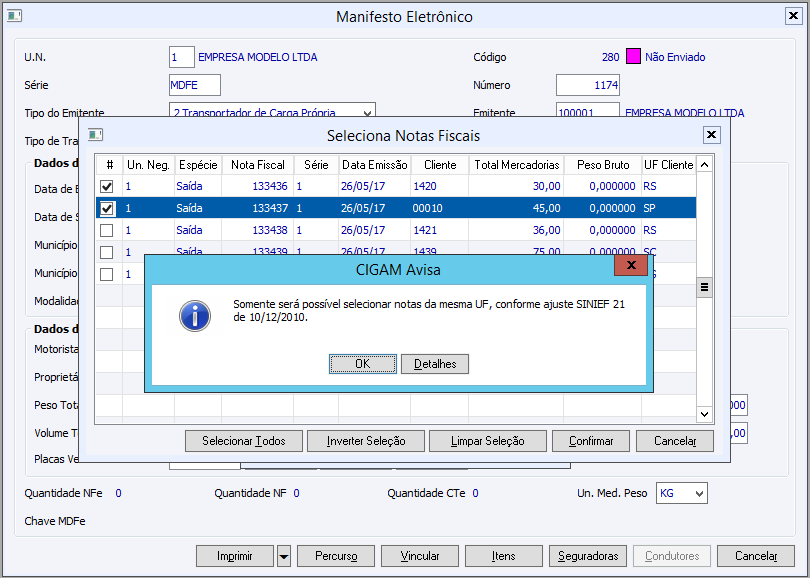Viewport: 810px width, 578px height.
Task: Click the blue information icon in the CIGAM Avisa dialog
Action: coord(195,316)
